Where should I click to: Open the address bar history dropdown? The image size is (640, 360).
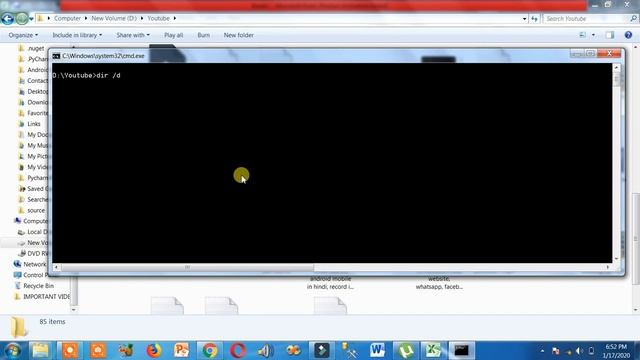pos(524,18)
